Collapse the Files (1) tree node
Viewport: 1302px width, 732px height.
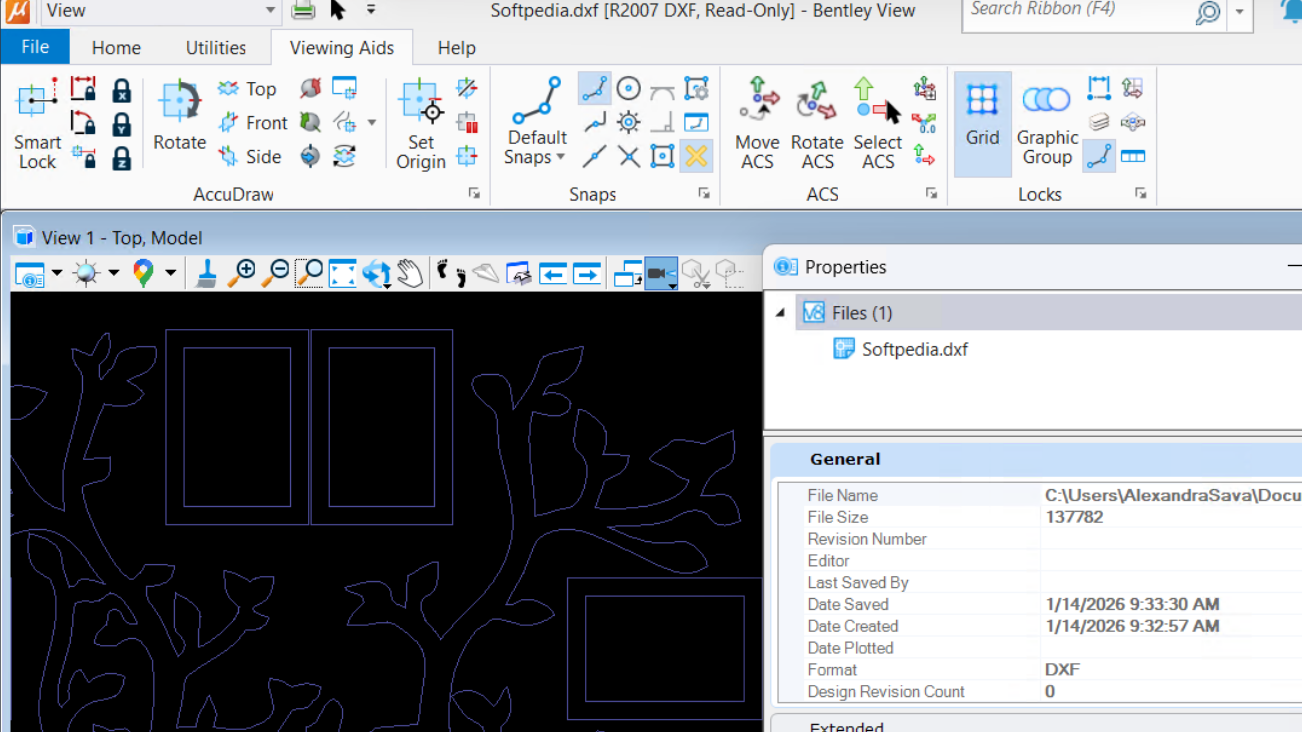(781, 313)
